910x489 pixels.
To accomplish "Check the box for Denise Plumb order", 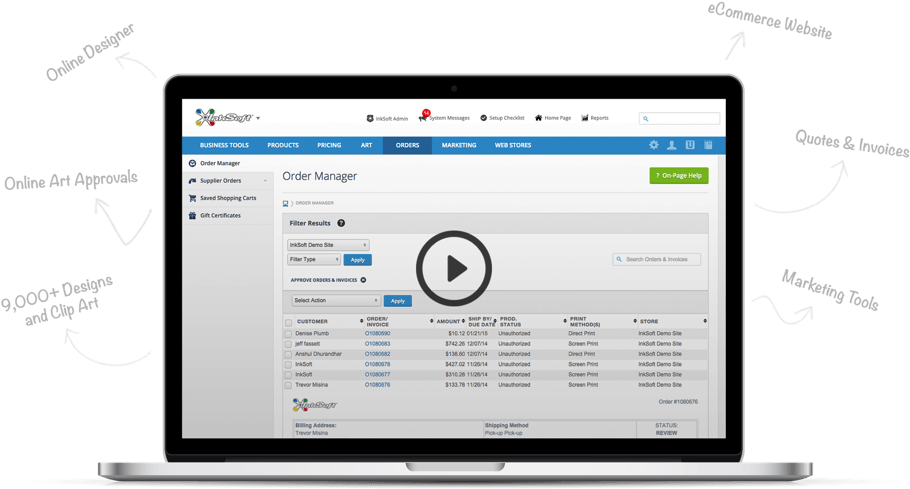I will (x=289, y=333).
